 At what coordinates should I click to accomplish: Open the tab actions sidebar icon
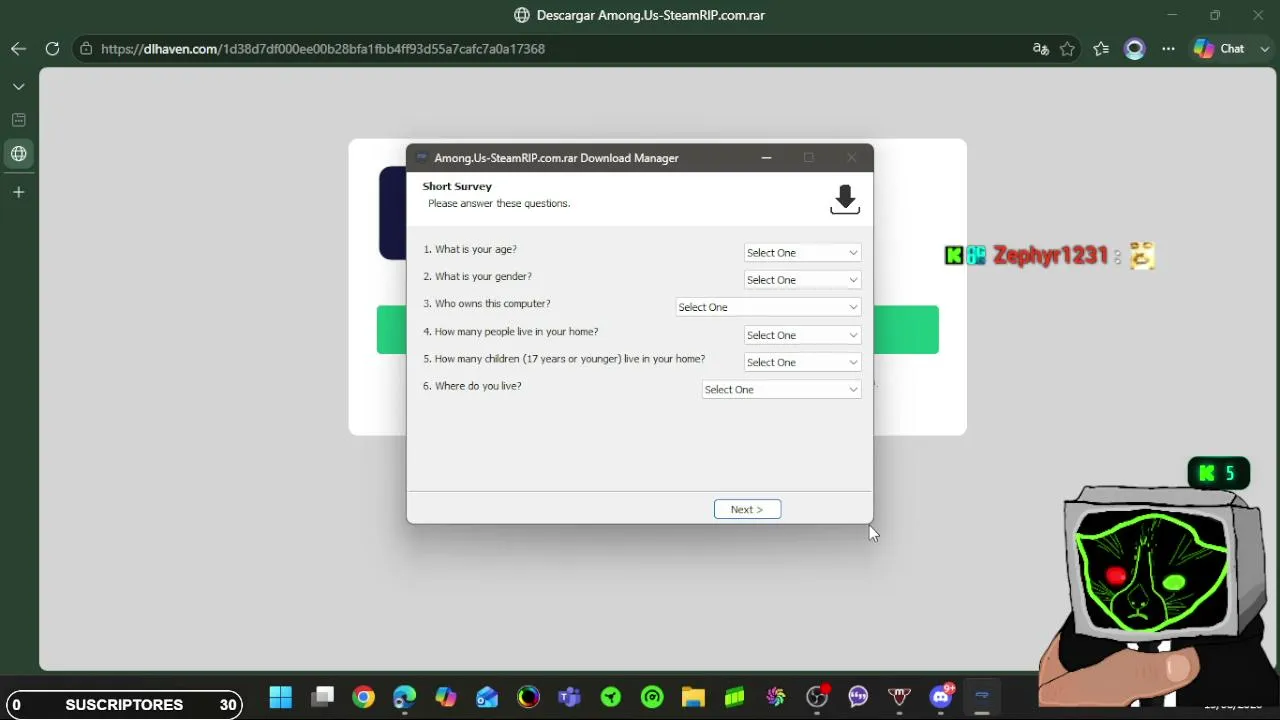pos(19,120)
